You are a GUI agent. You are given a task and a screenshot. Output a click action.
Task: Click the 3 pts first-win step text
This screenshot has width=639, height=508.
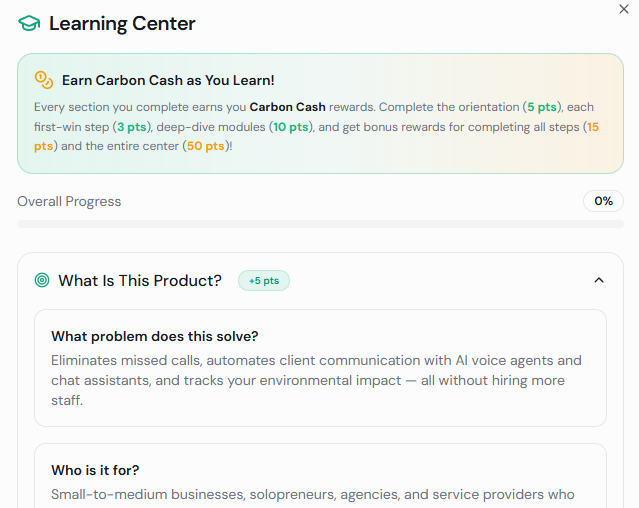(134, 126)
